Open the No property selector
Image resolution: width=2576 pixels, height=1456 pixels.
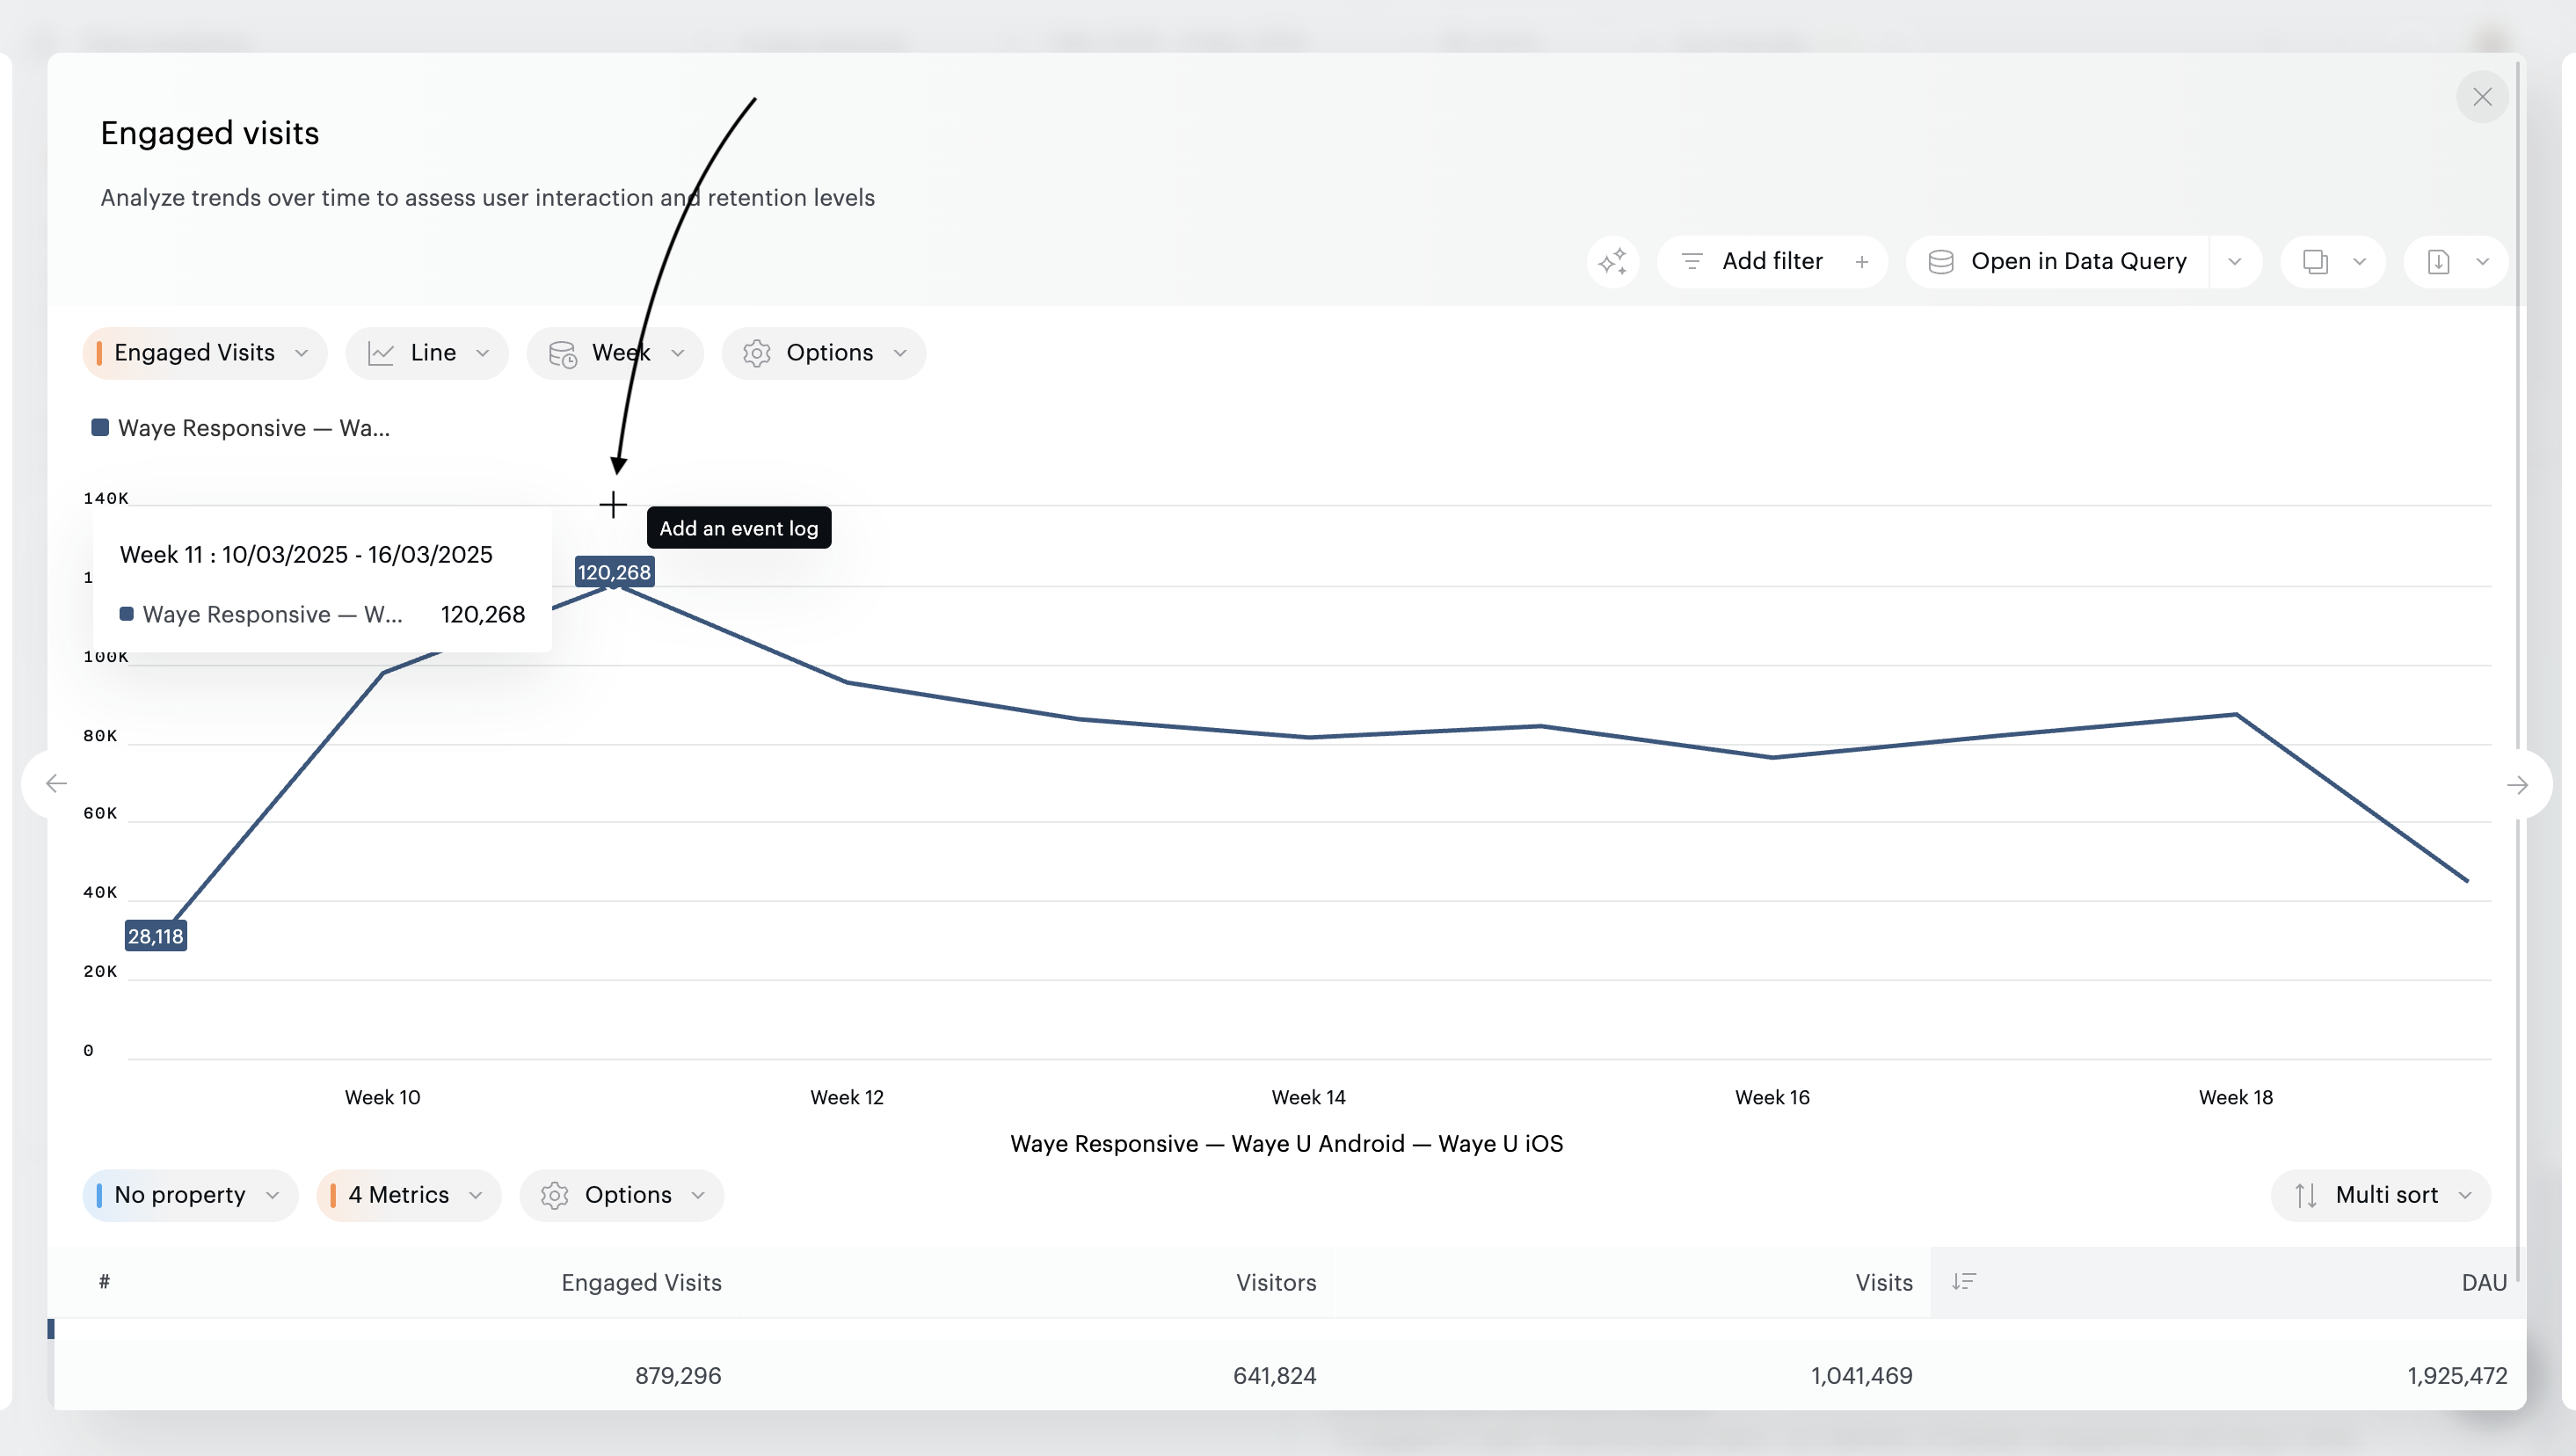190,1195
